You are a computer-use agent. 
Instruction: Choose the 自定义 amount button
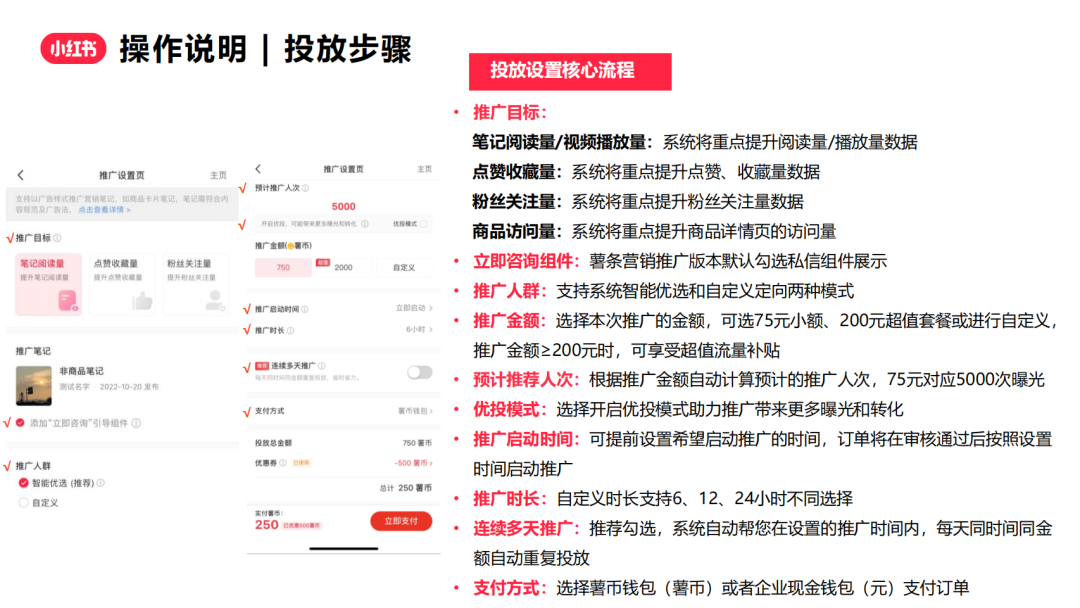(404, 267)
